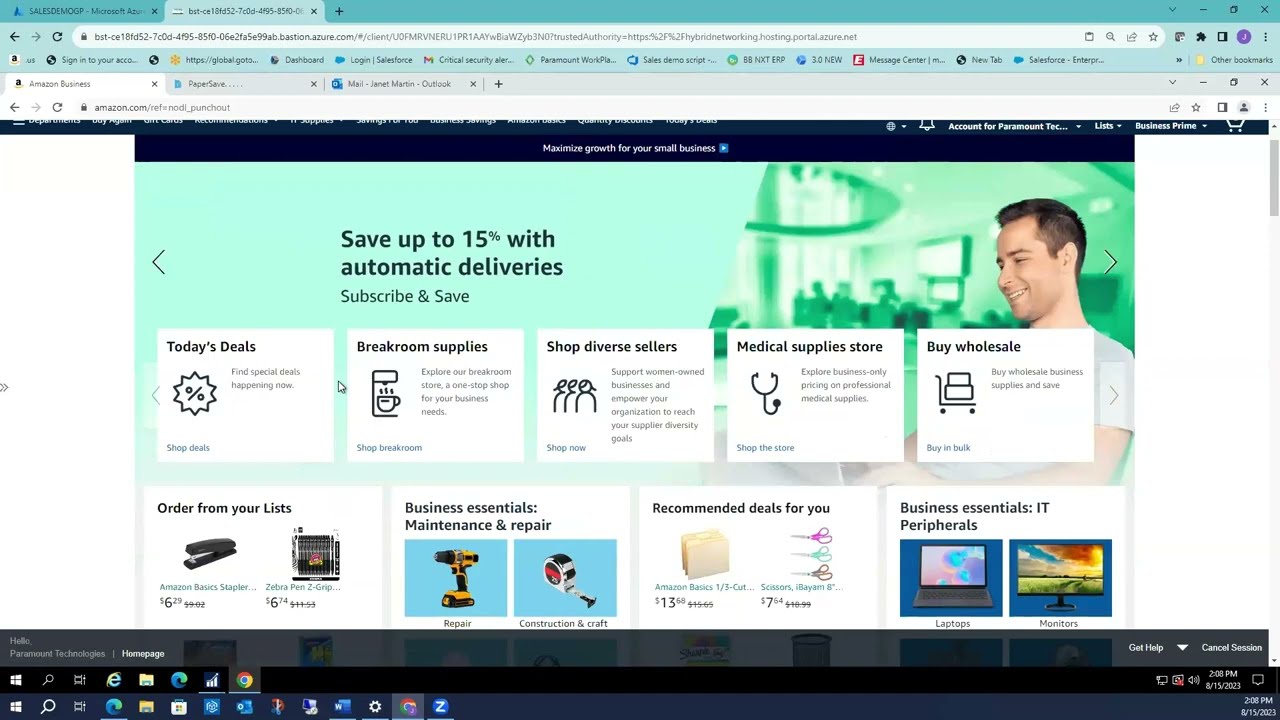Click the remote session Windows Start button

pyautogui.click(x=15, y=680)
